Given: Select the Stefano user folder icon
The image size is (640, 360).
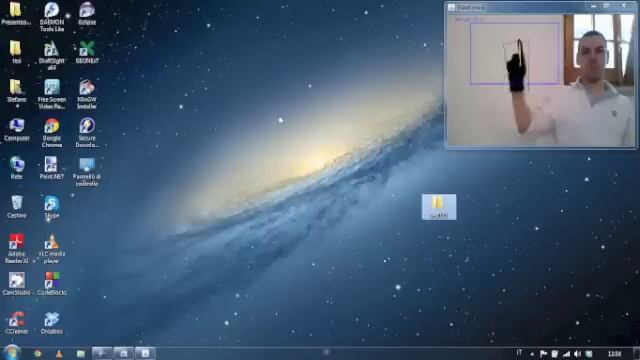Looking at the screenshot, I should pos(16,91).
